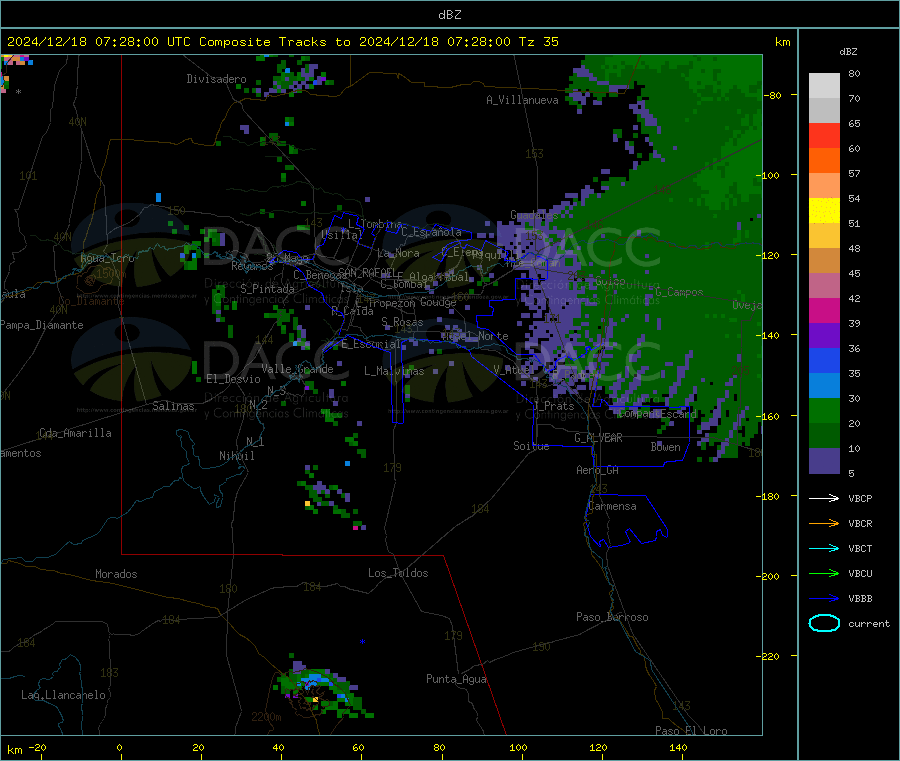This screenshot has width=900, height=761.
Task: Click the L_Malvinas map label
Action: coord(394,371)
